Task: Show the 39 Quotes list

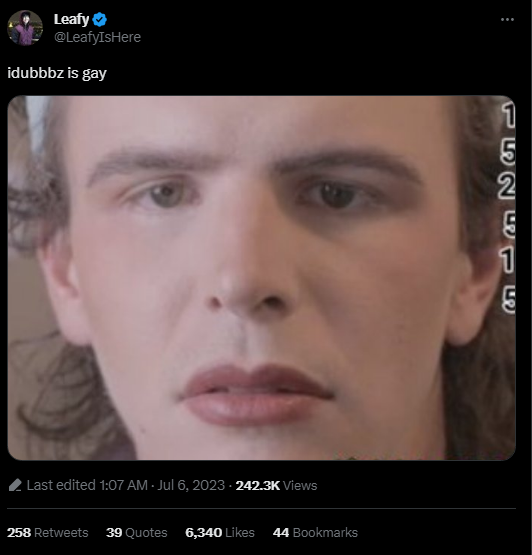Action: click(137, 533)
